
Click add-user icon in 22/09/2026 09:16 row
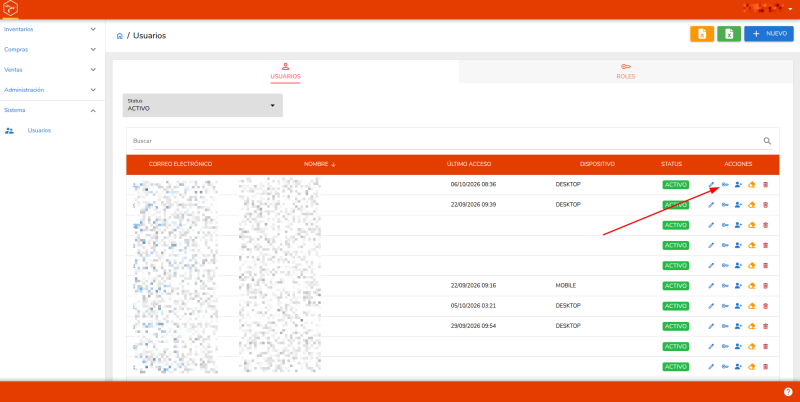[x=738, y=286]
